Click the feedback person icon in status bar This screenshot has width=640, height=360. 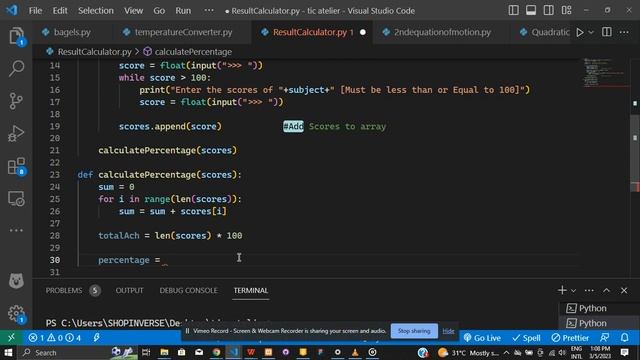point(604,338)
